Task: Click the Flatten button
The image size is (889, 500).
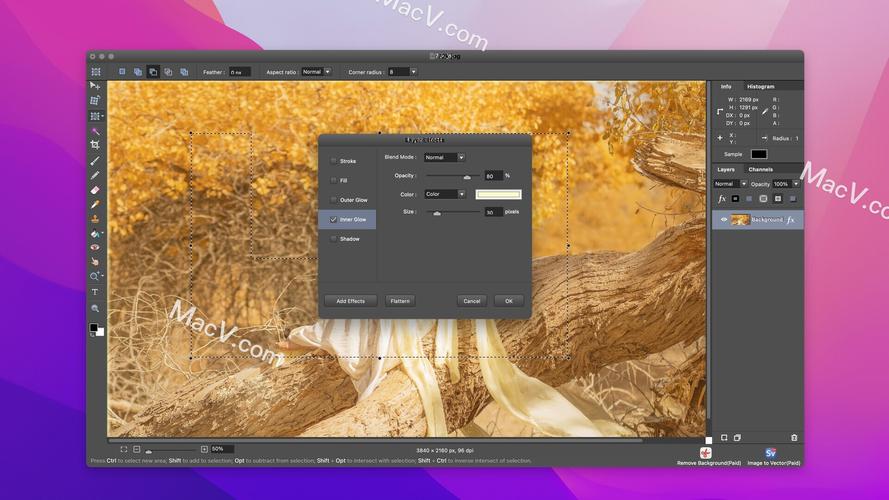Action: [x=400, y=301]
